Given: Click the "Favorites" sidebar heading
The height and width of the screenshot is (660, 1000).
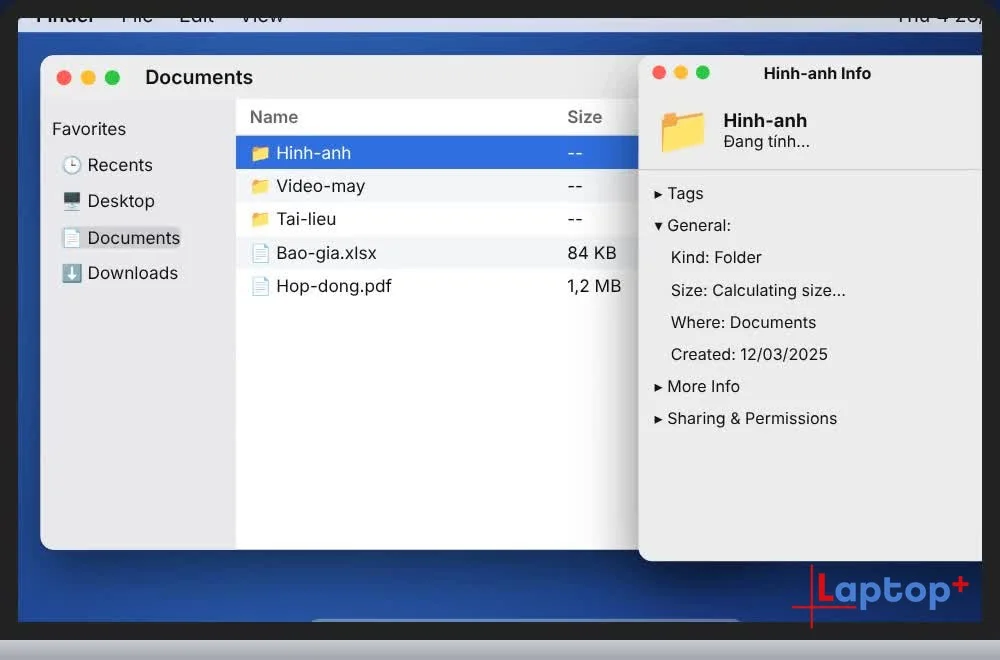Looking at the screenshot, I should [x=89, y=129].
